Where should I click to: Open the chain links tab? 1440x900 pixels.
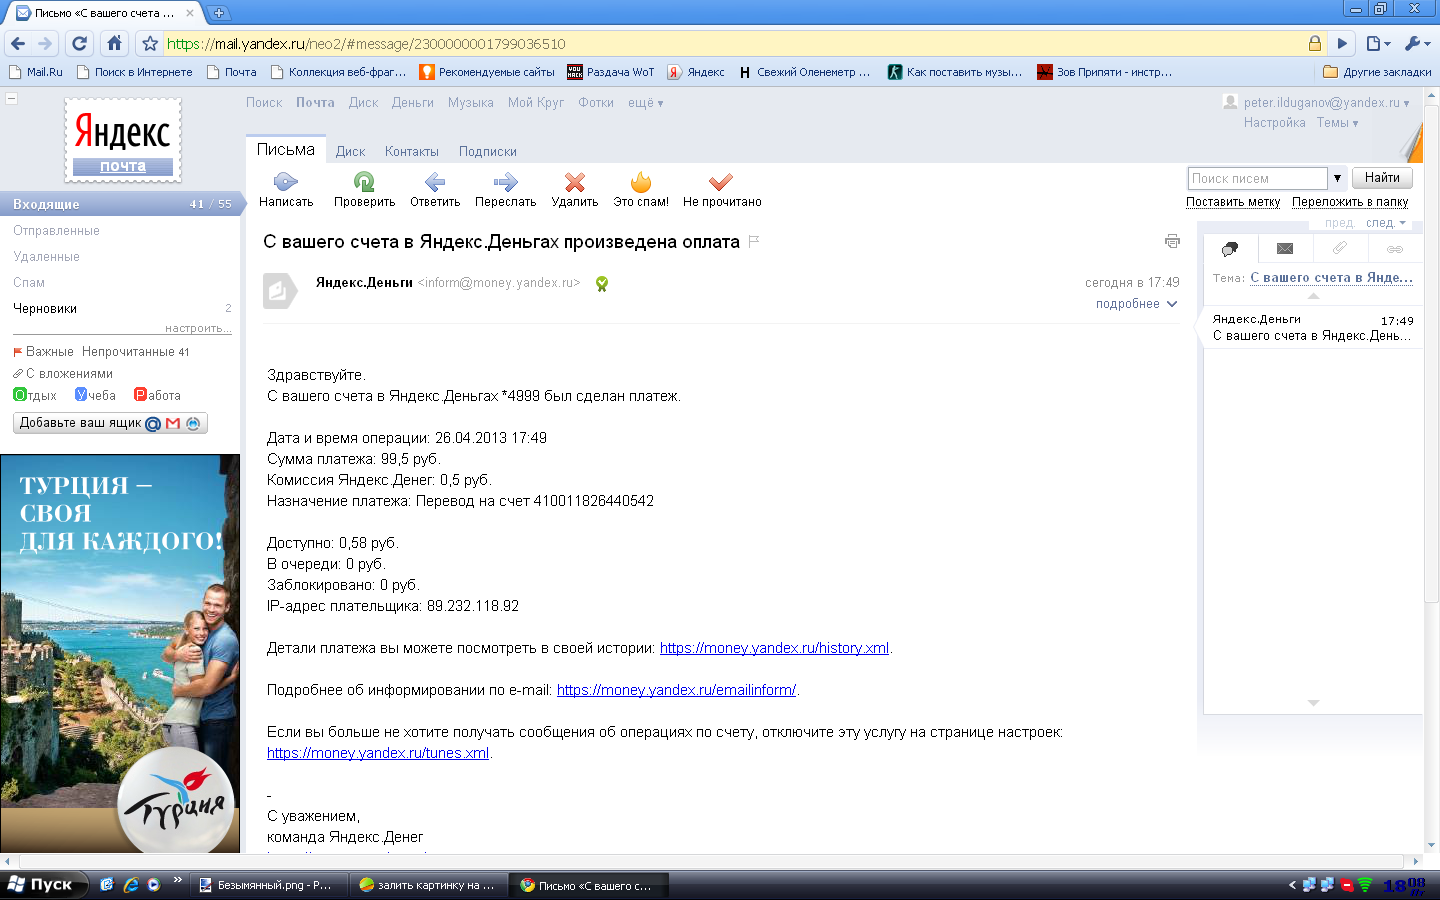(1394, 249)
